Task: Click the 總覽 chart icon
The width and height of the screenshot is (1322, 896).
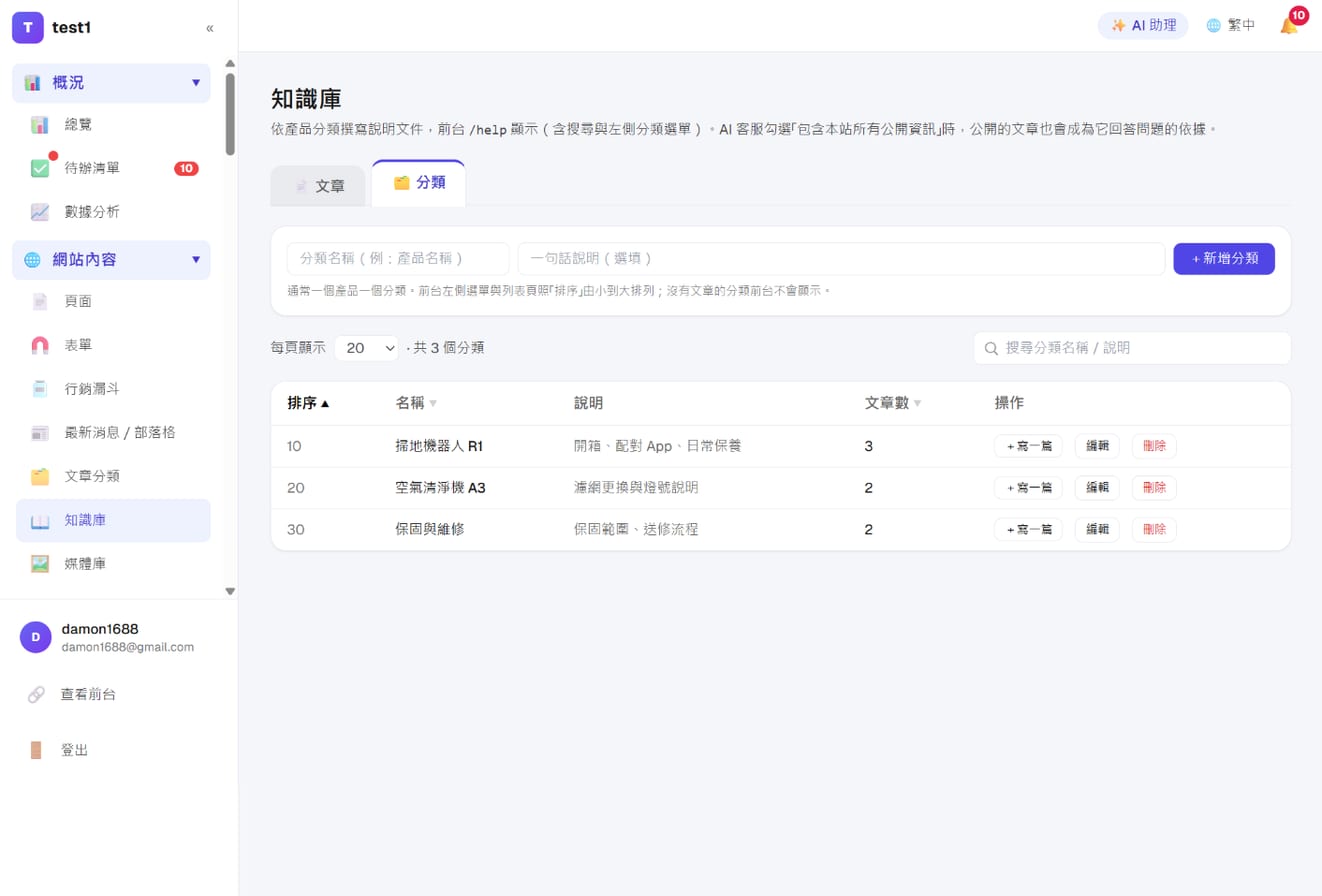Action: [x=40, y=125]
